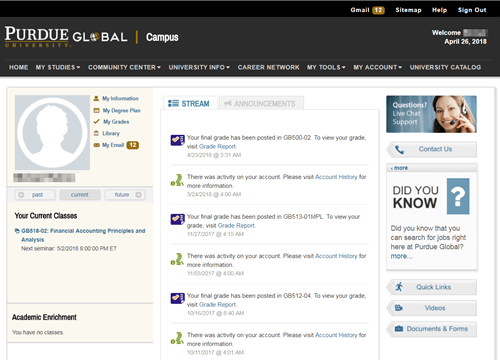Open My Information link
This screenshot has width=500, height=360.
(x=120, y=98)
